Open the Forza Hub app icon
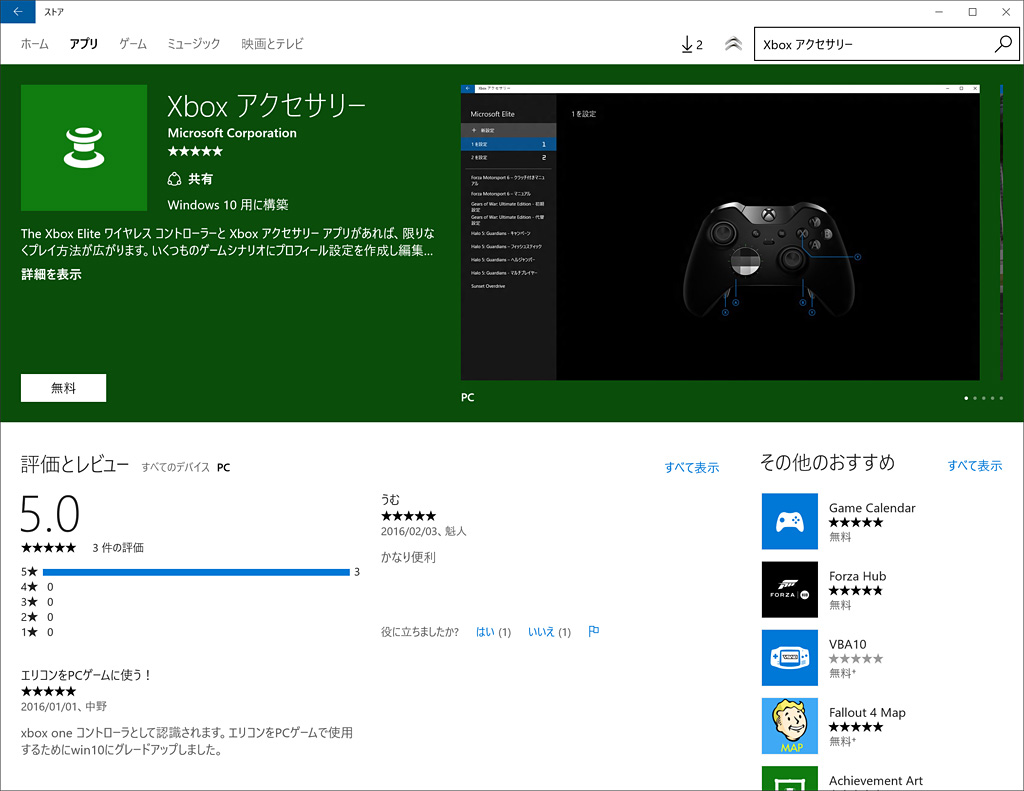 [x=789, y=589]
